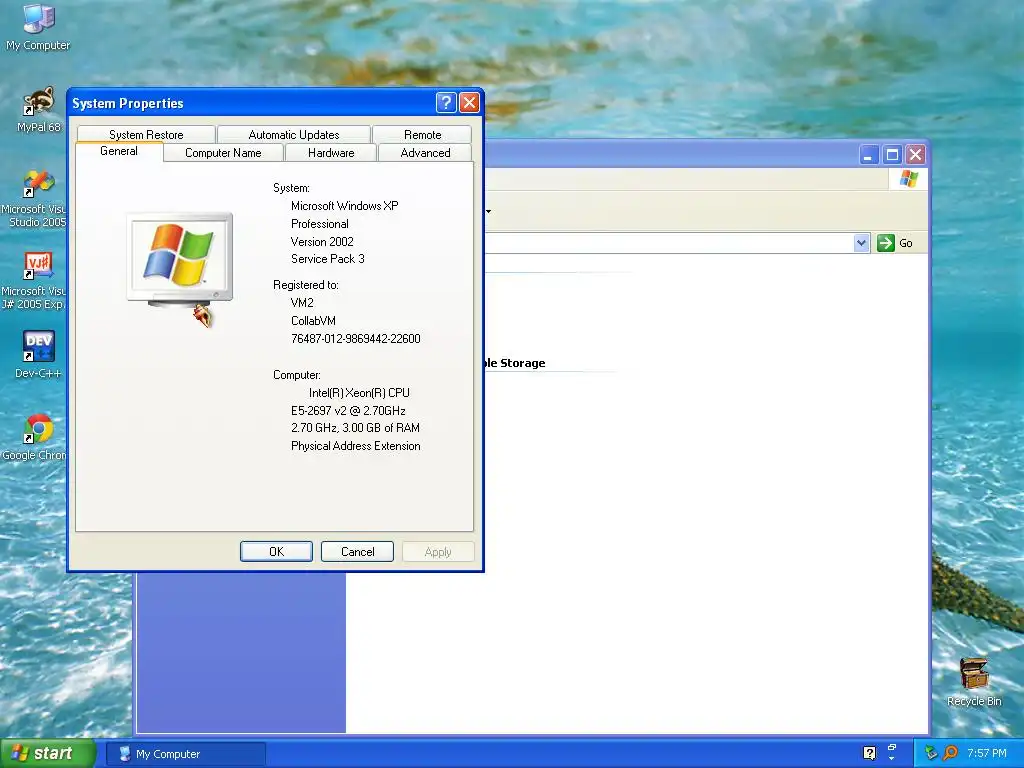Switch to the Automatic Updates tab

click(x=294, y=135)
